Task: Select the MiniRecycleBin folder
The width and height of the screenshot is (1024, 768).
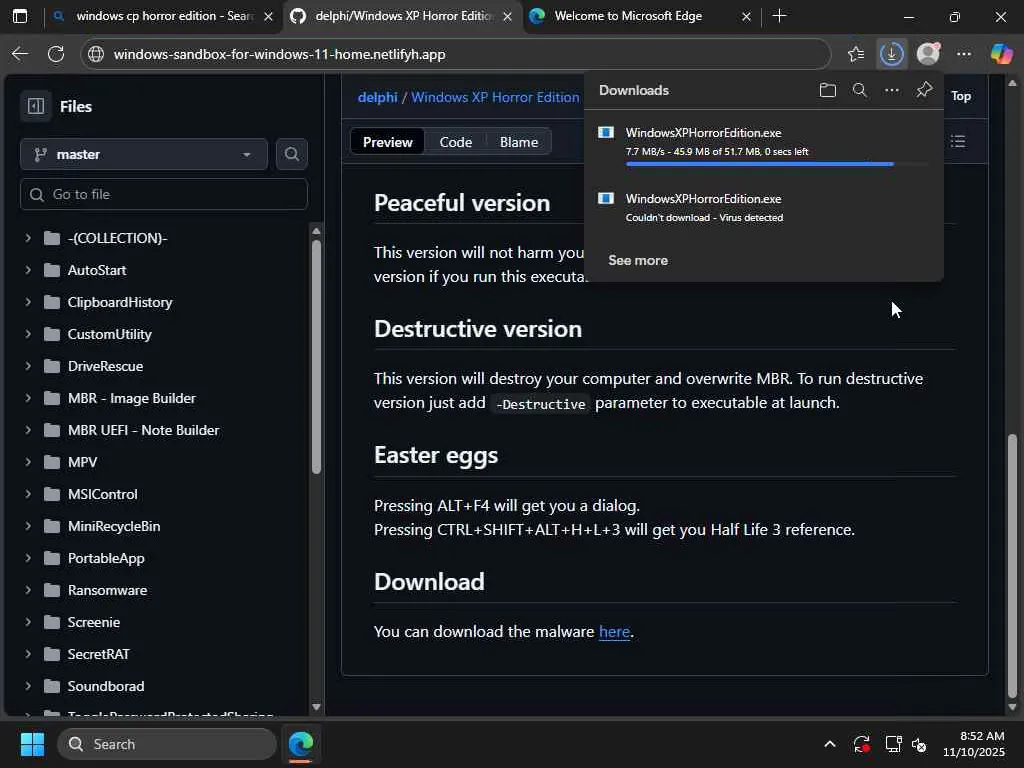Action: [x=114, y=526]
